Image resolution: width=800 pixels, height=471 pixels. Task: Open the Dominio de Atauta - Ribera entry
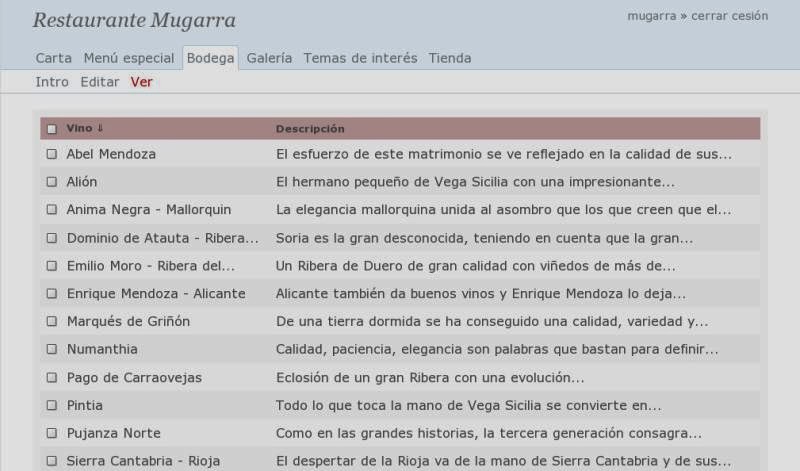coord(163,238)
